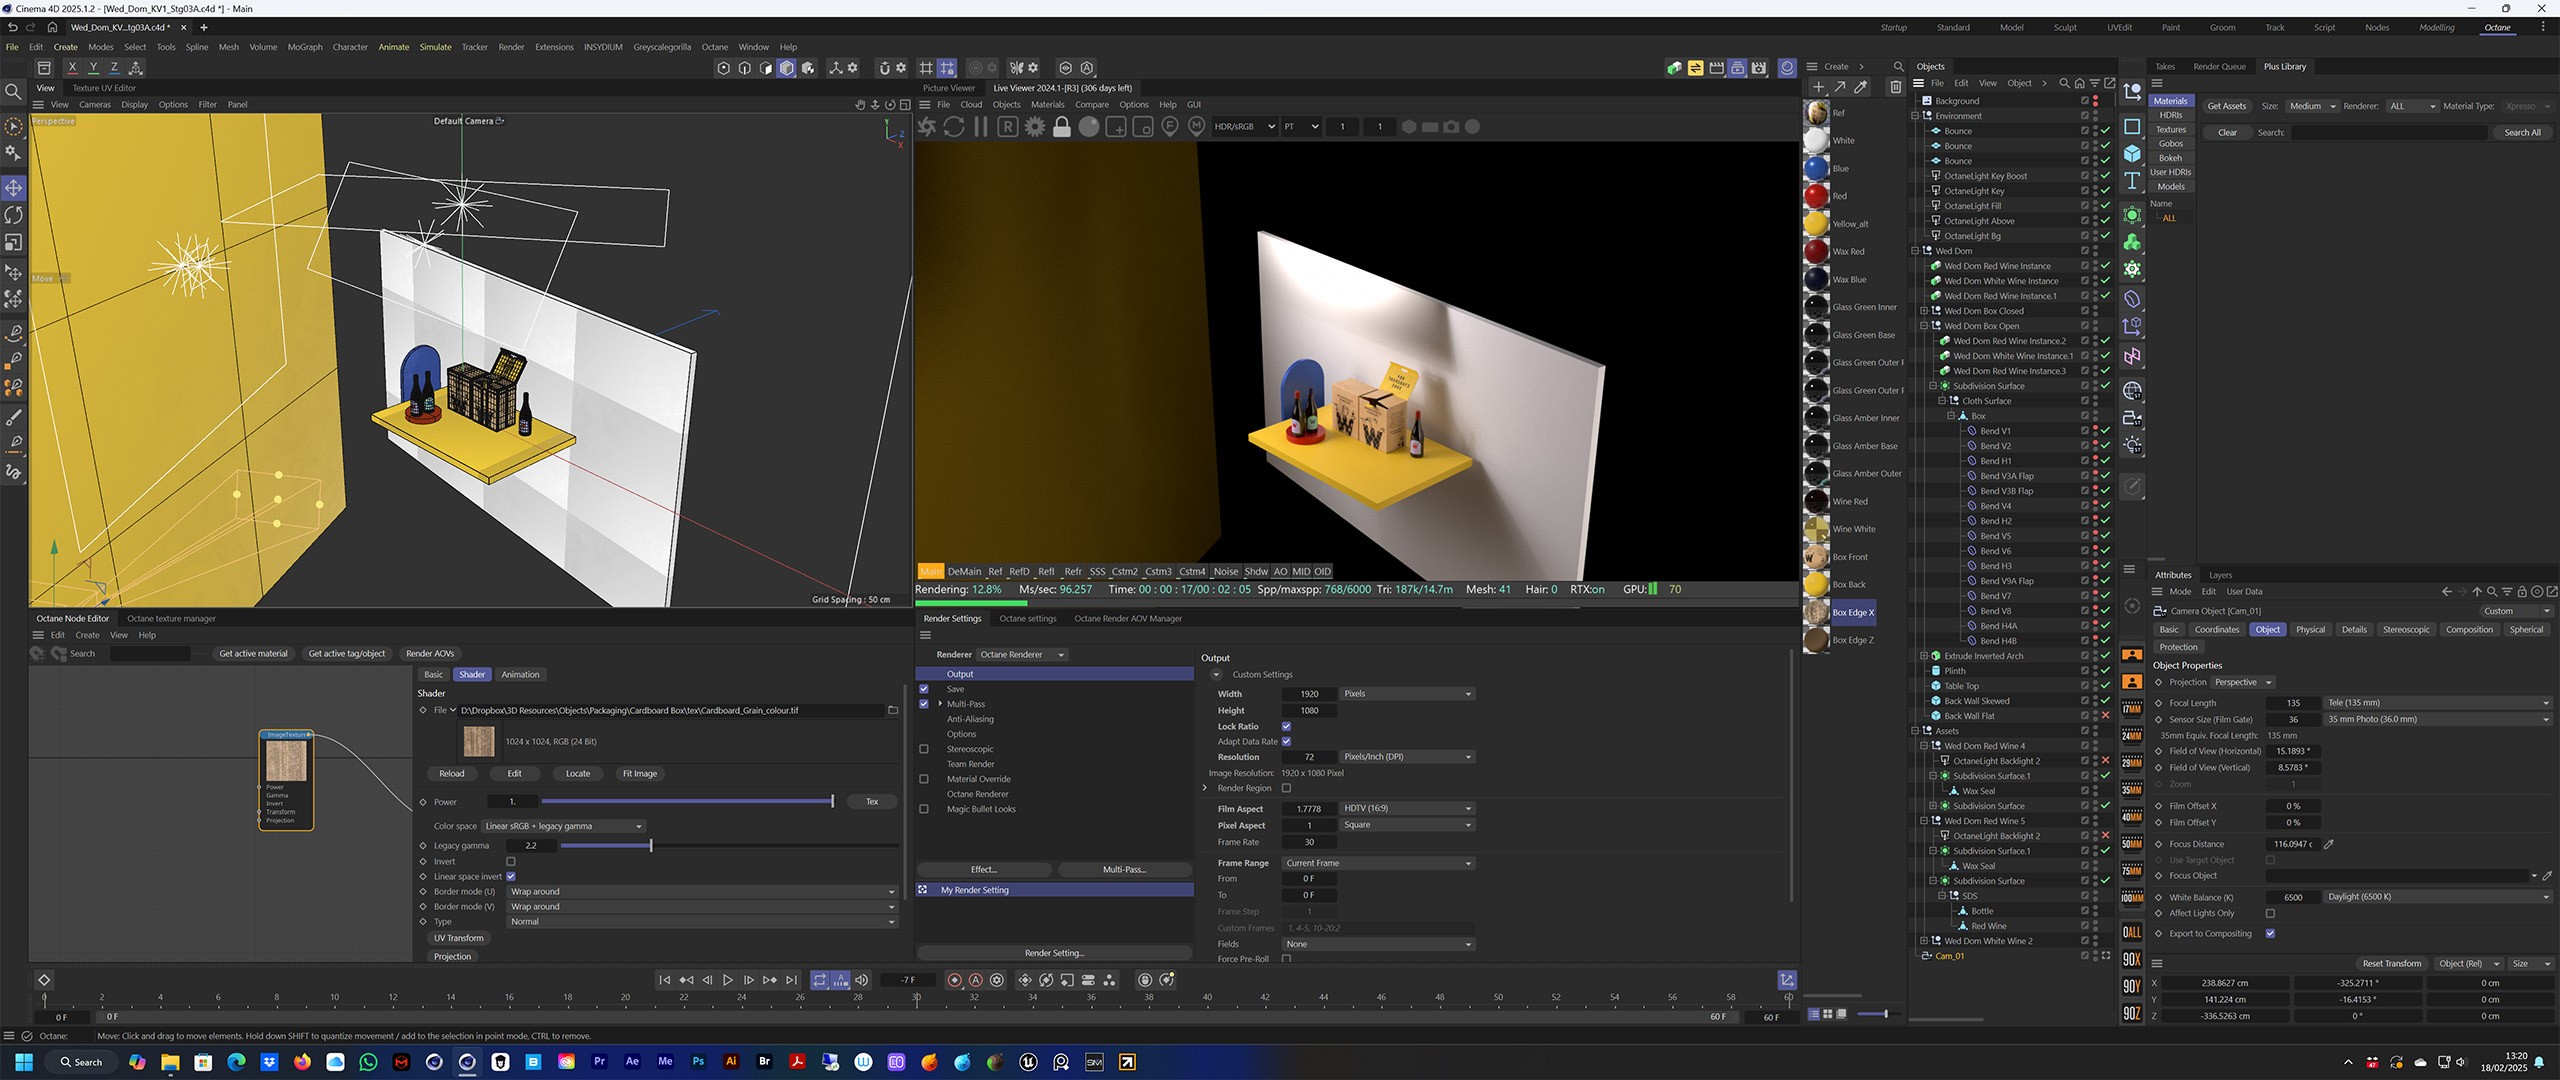Click the record active objects keyframe button
The height and width of the screenshot is (1080, 2560).
coord(954,980)
